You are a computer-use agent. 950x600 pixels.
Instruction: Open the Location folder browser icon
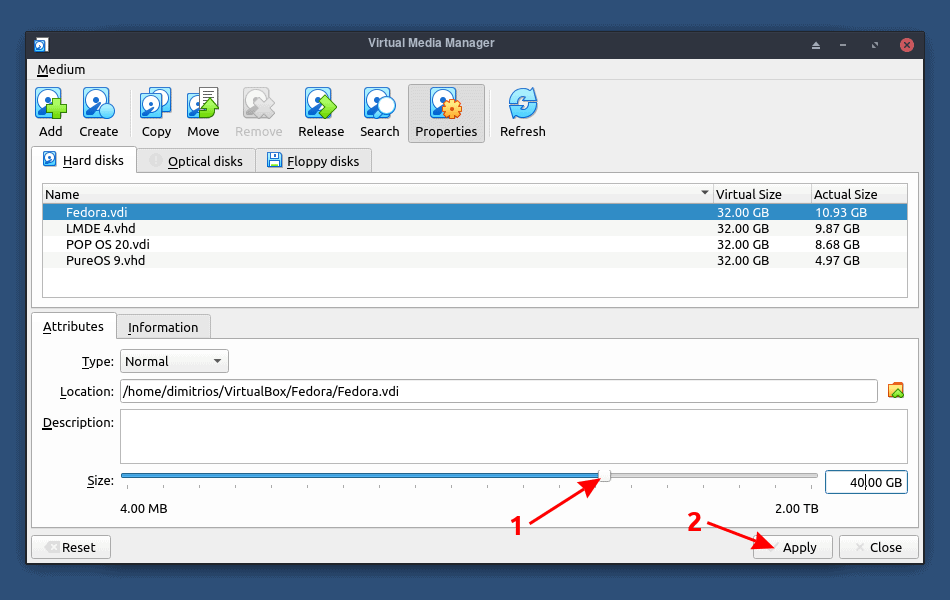click(x=895, y=391)
